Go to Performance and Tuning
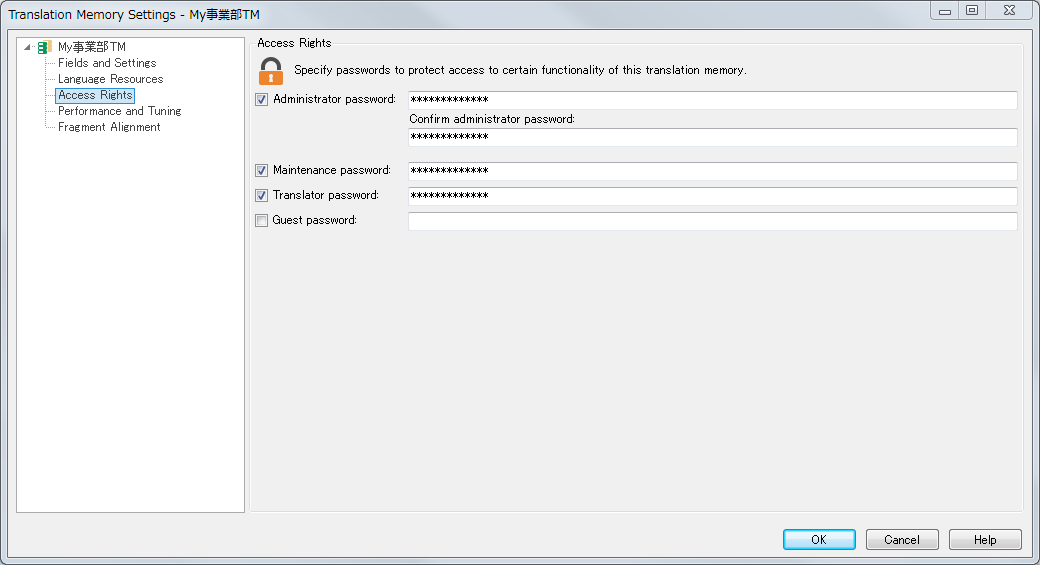This screenshot has width=1040, height=565. point(119,111)
